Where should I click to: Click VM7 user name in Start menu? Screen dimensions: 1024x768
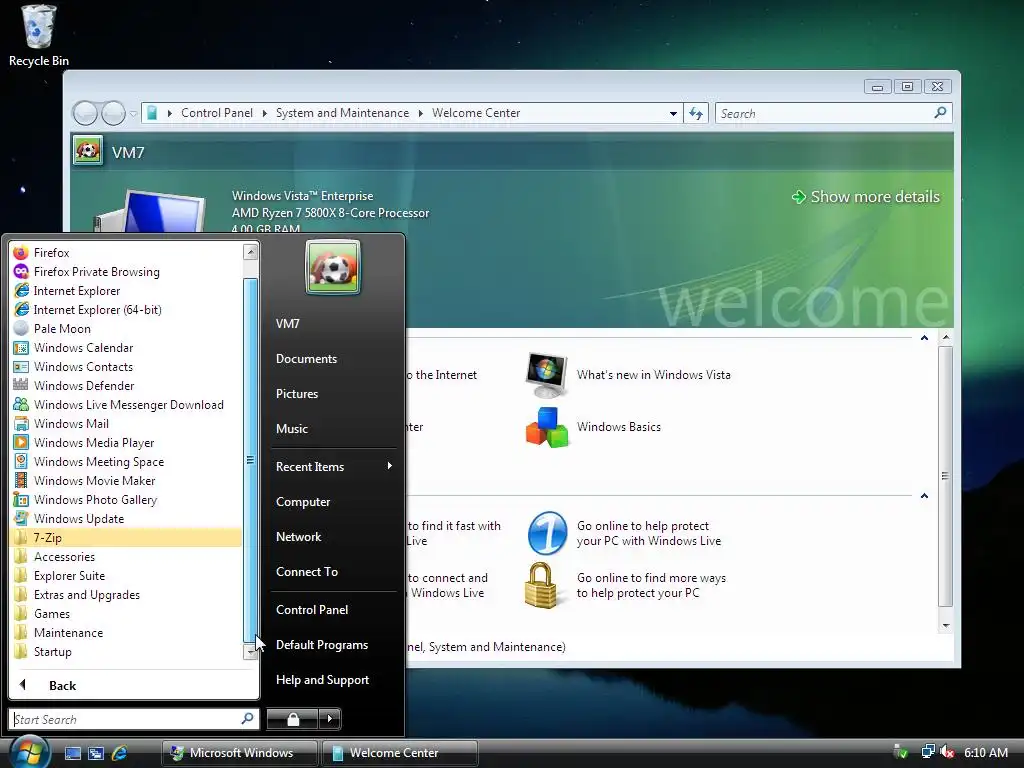tap(333, 323)
